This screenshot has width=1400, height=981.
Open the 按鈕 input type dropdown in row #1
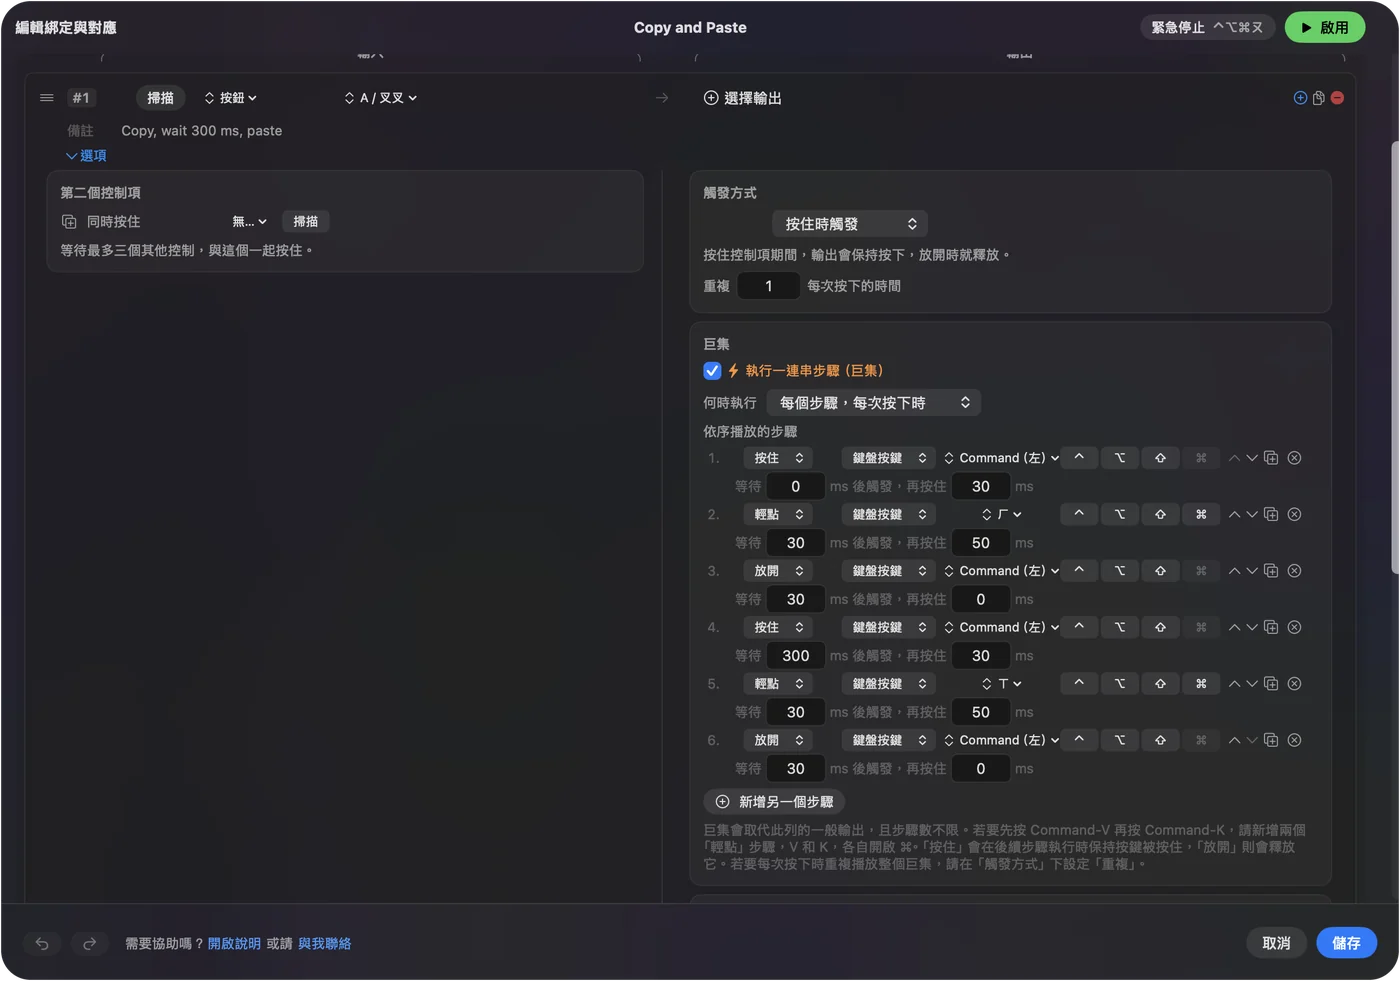point(231,98)
